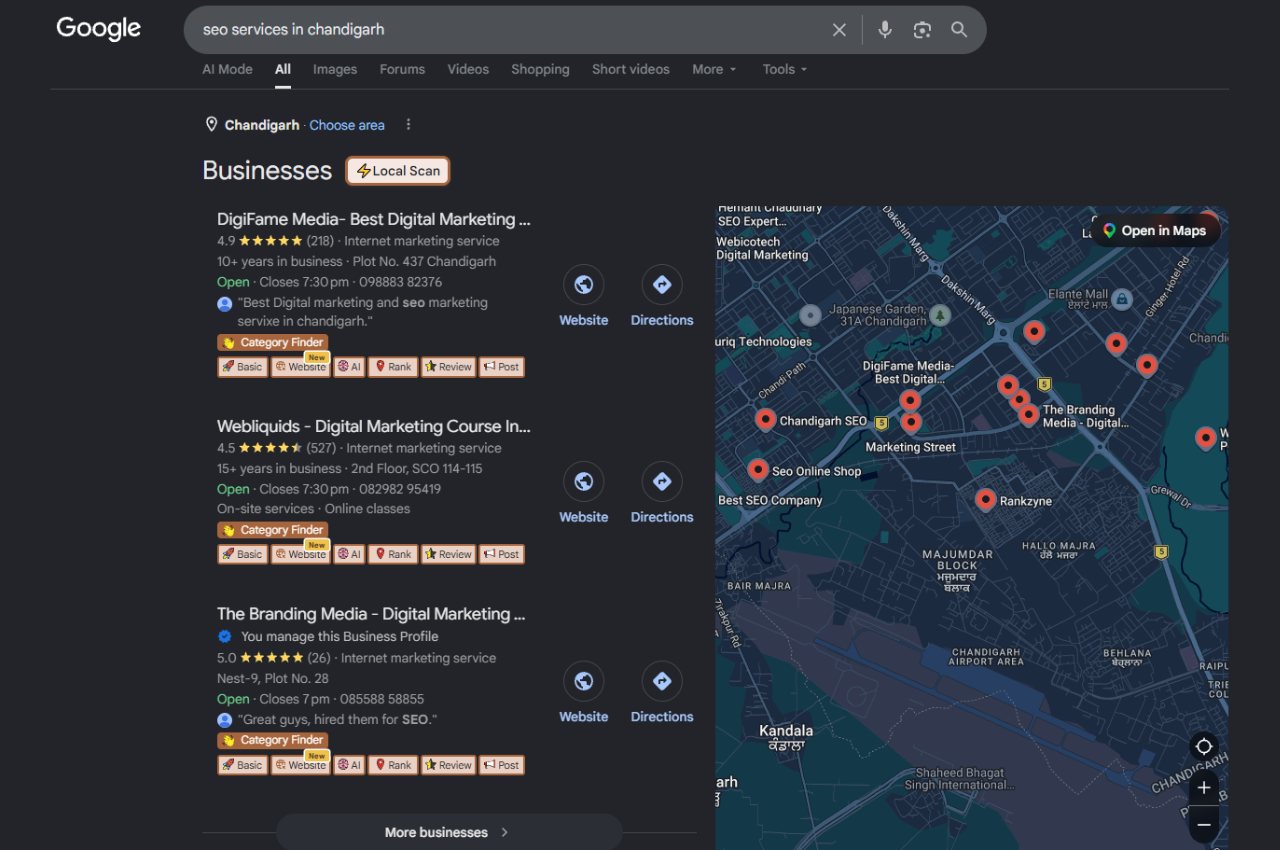Viewport: 1280px width, 850px height.
Task: Open The Branding Media website globe icon
Action: pyautogui.click(x=584, y=682)
